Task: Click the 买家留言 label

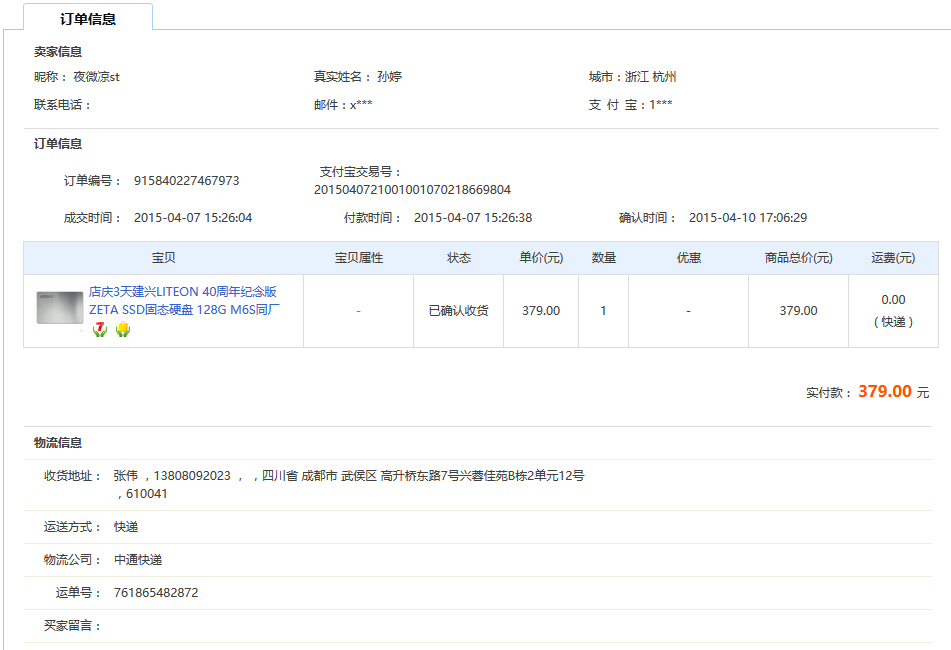Action: [x=72, y=625]
